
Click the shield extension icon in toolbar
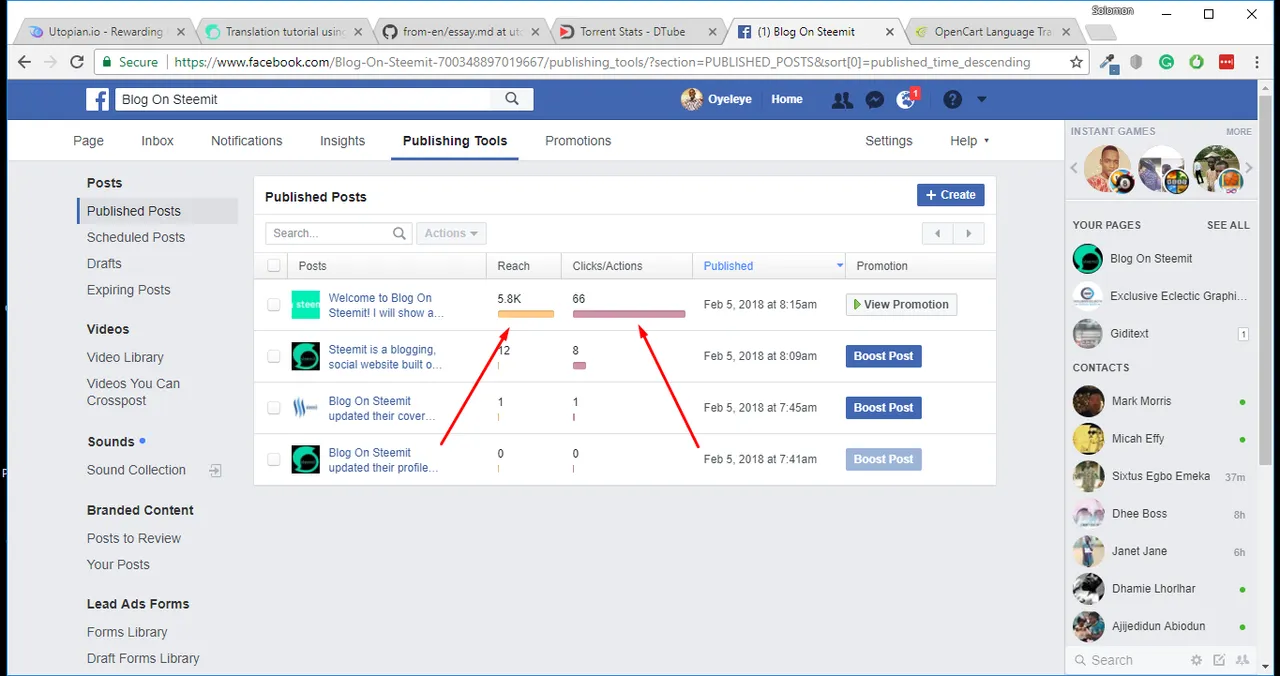pos(1136,62)
